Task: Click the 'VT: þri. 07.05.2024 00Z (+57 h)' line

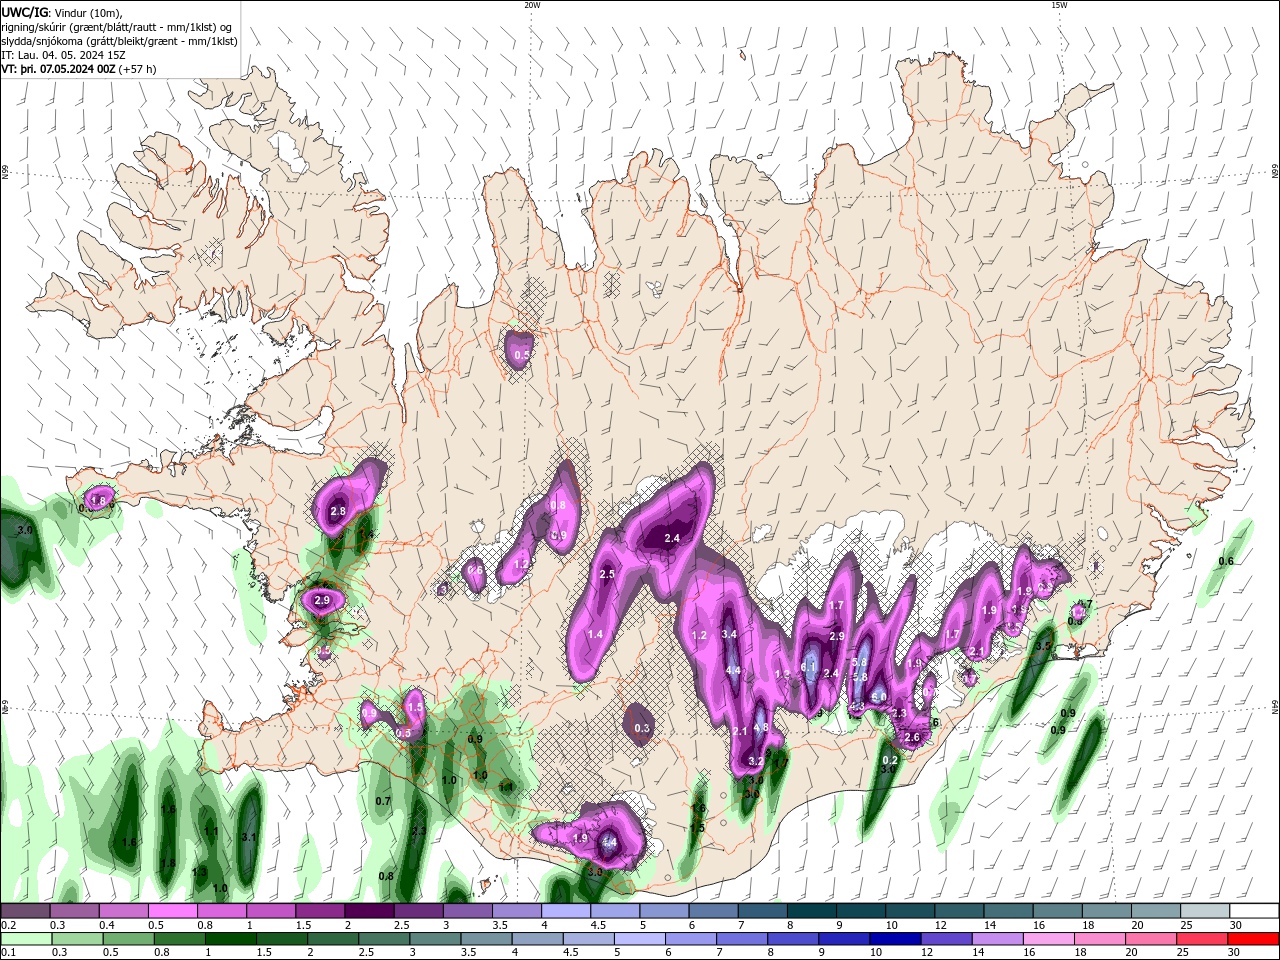Action: point(79,69)
